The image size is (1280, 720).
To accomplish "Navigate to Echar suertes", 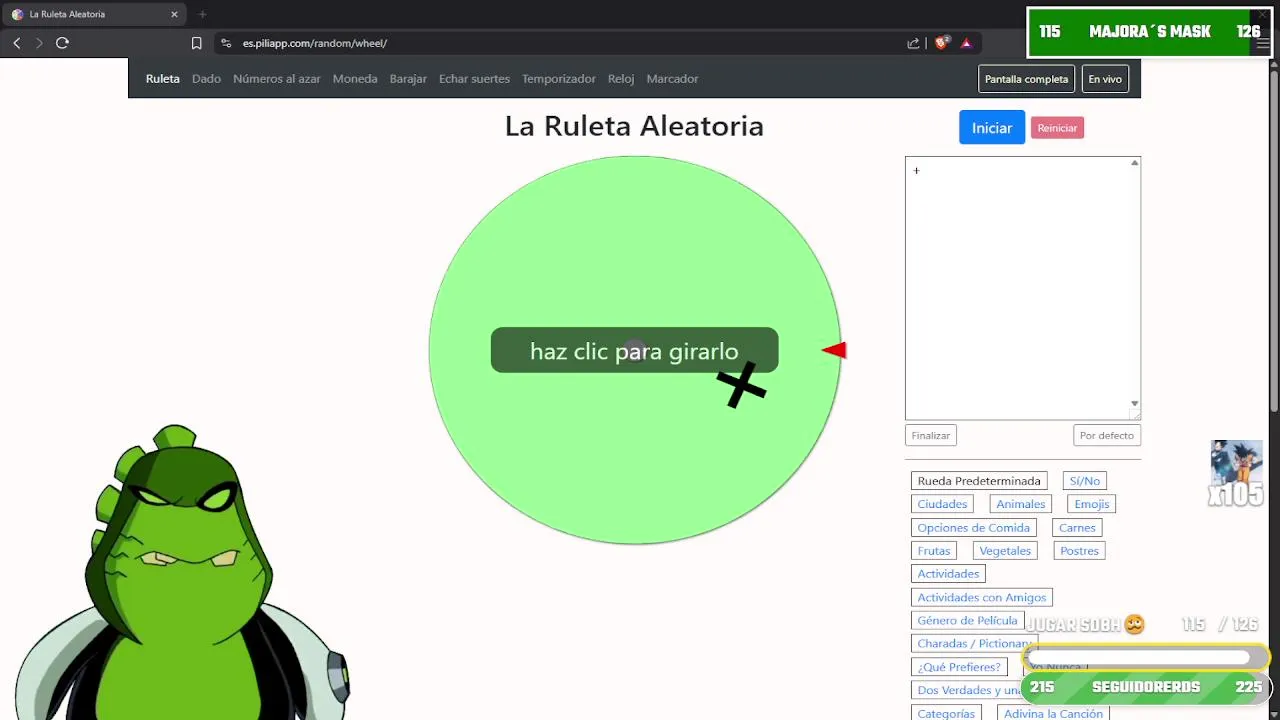I will pyautogui.click(x=474, y=79).
